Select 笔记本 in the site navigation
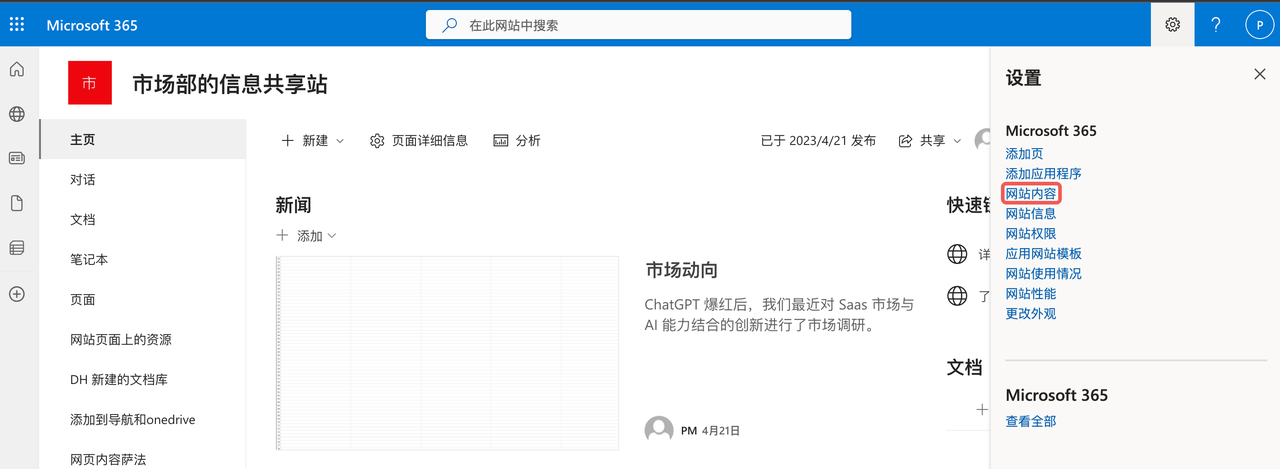 pyautogui.click(x=89, y=260)
